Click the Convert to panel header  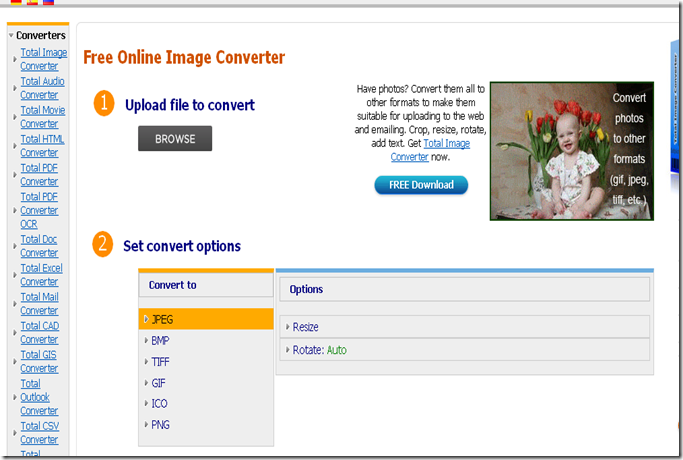point(206,285)
